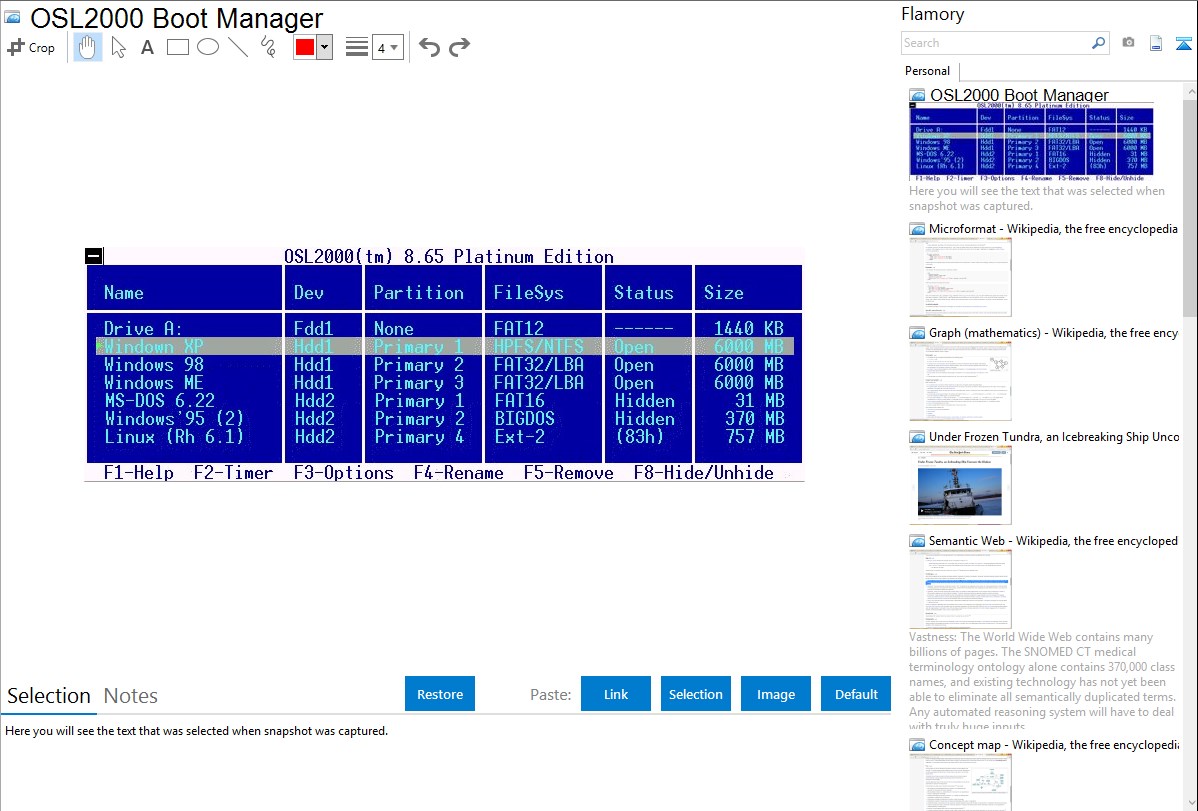This screenshot has height=811, width=1198.
Task: Select the ellipse shape tool
Action: coord(208,47)
